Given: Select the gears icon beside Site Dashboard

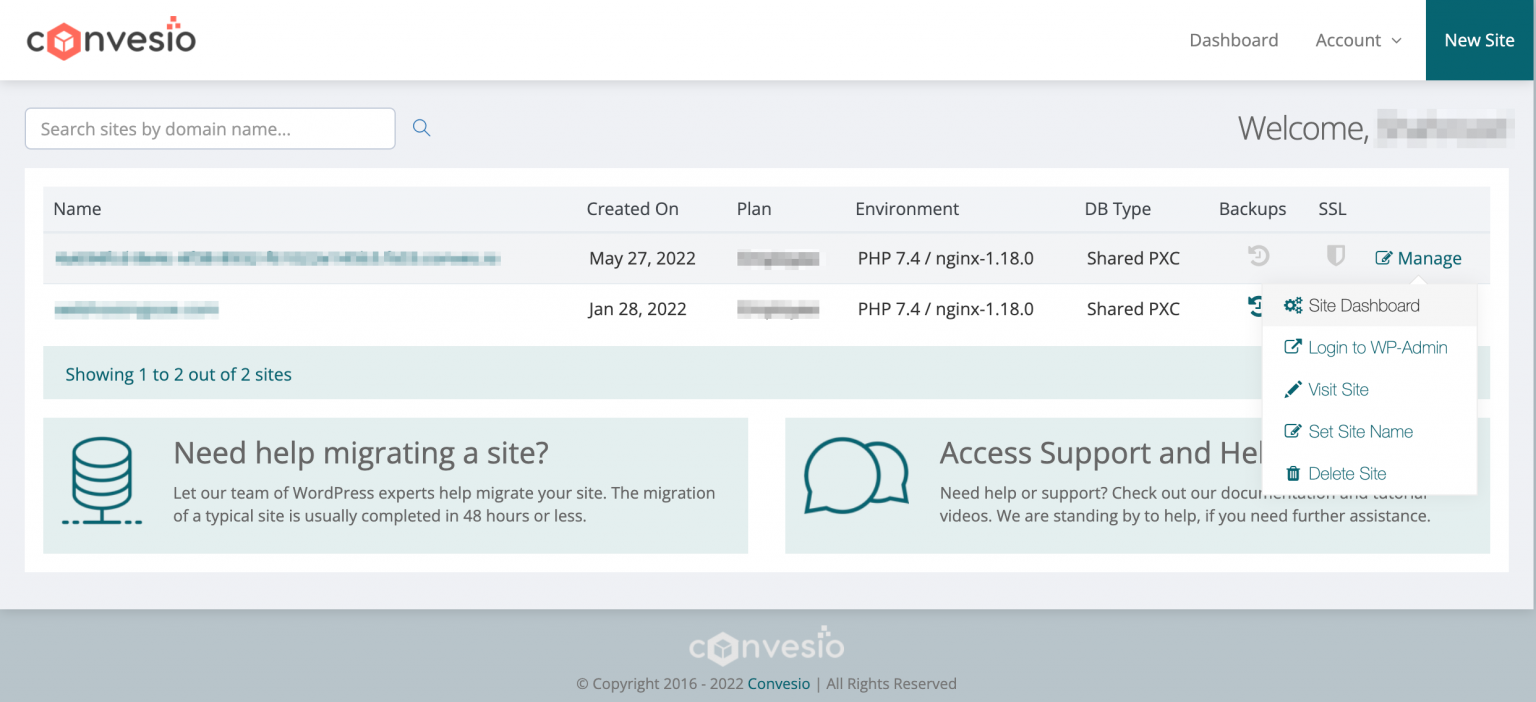Looking at the screenshot, I should [x=1294, y=305].
